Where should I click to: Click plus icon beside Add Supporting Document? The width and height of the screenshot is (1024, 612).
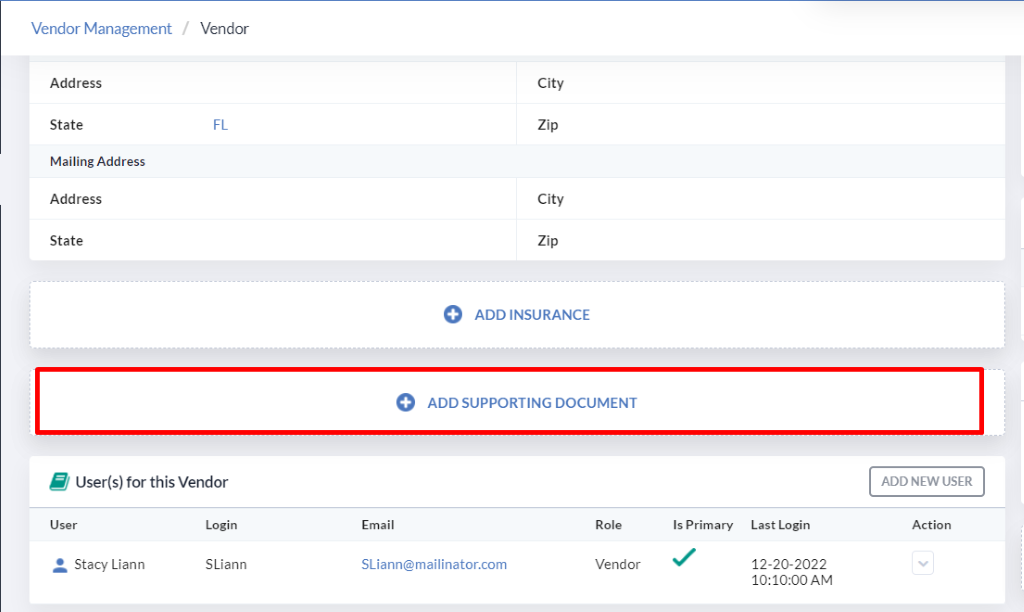click(x=406, y=402)
